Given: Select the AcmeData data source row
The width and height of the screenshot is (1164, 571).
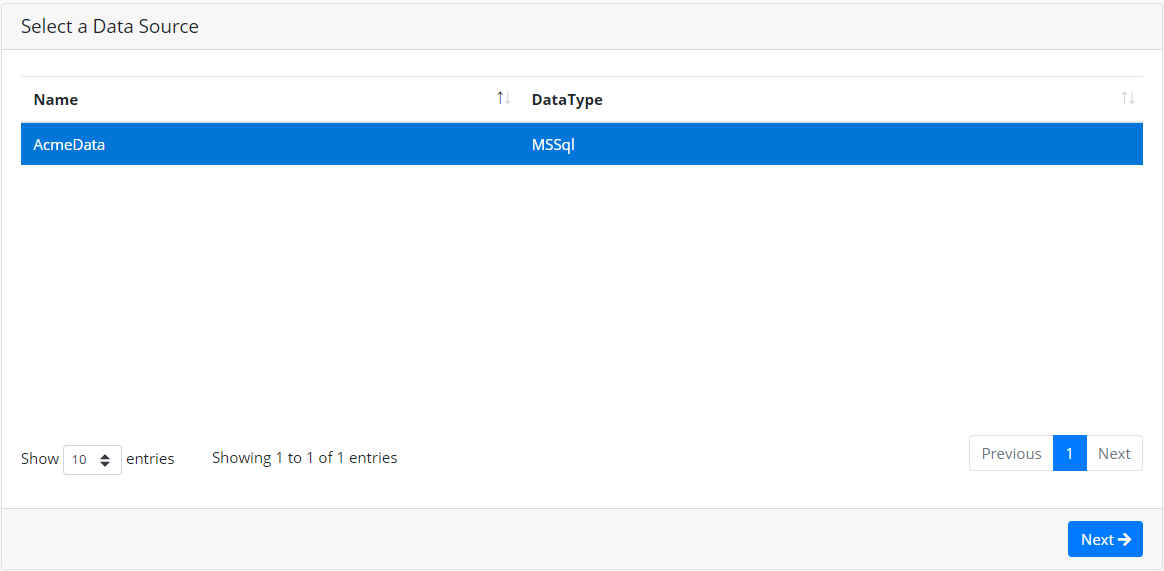Looking at the screenshot, I should pos(581,145).
